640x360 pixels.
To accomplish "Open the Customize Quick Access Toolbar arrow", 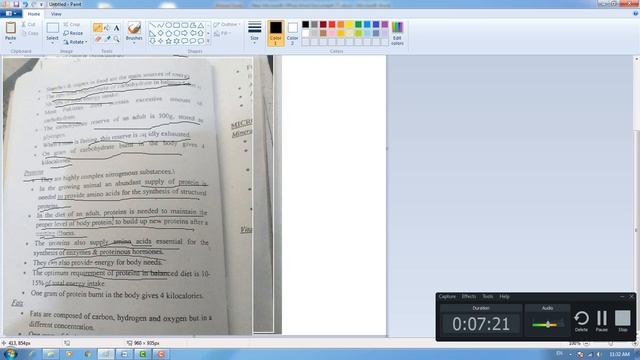I will click(x=41, y=4).
